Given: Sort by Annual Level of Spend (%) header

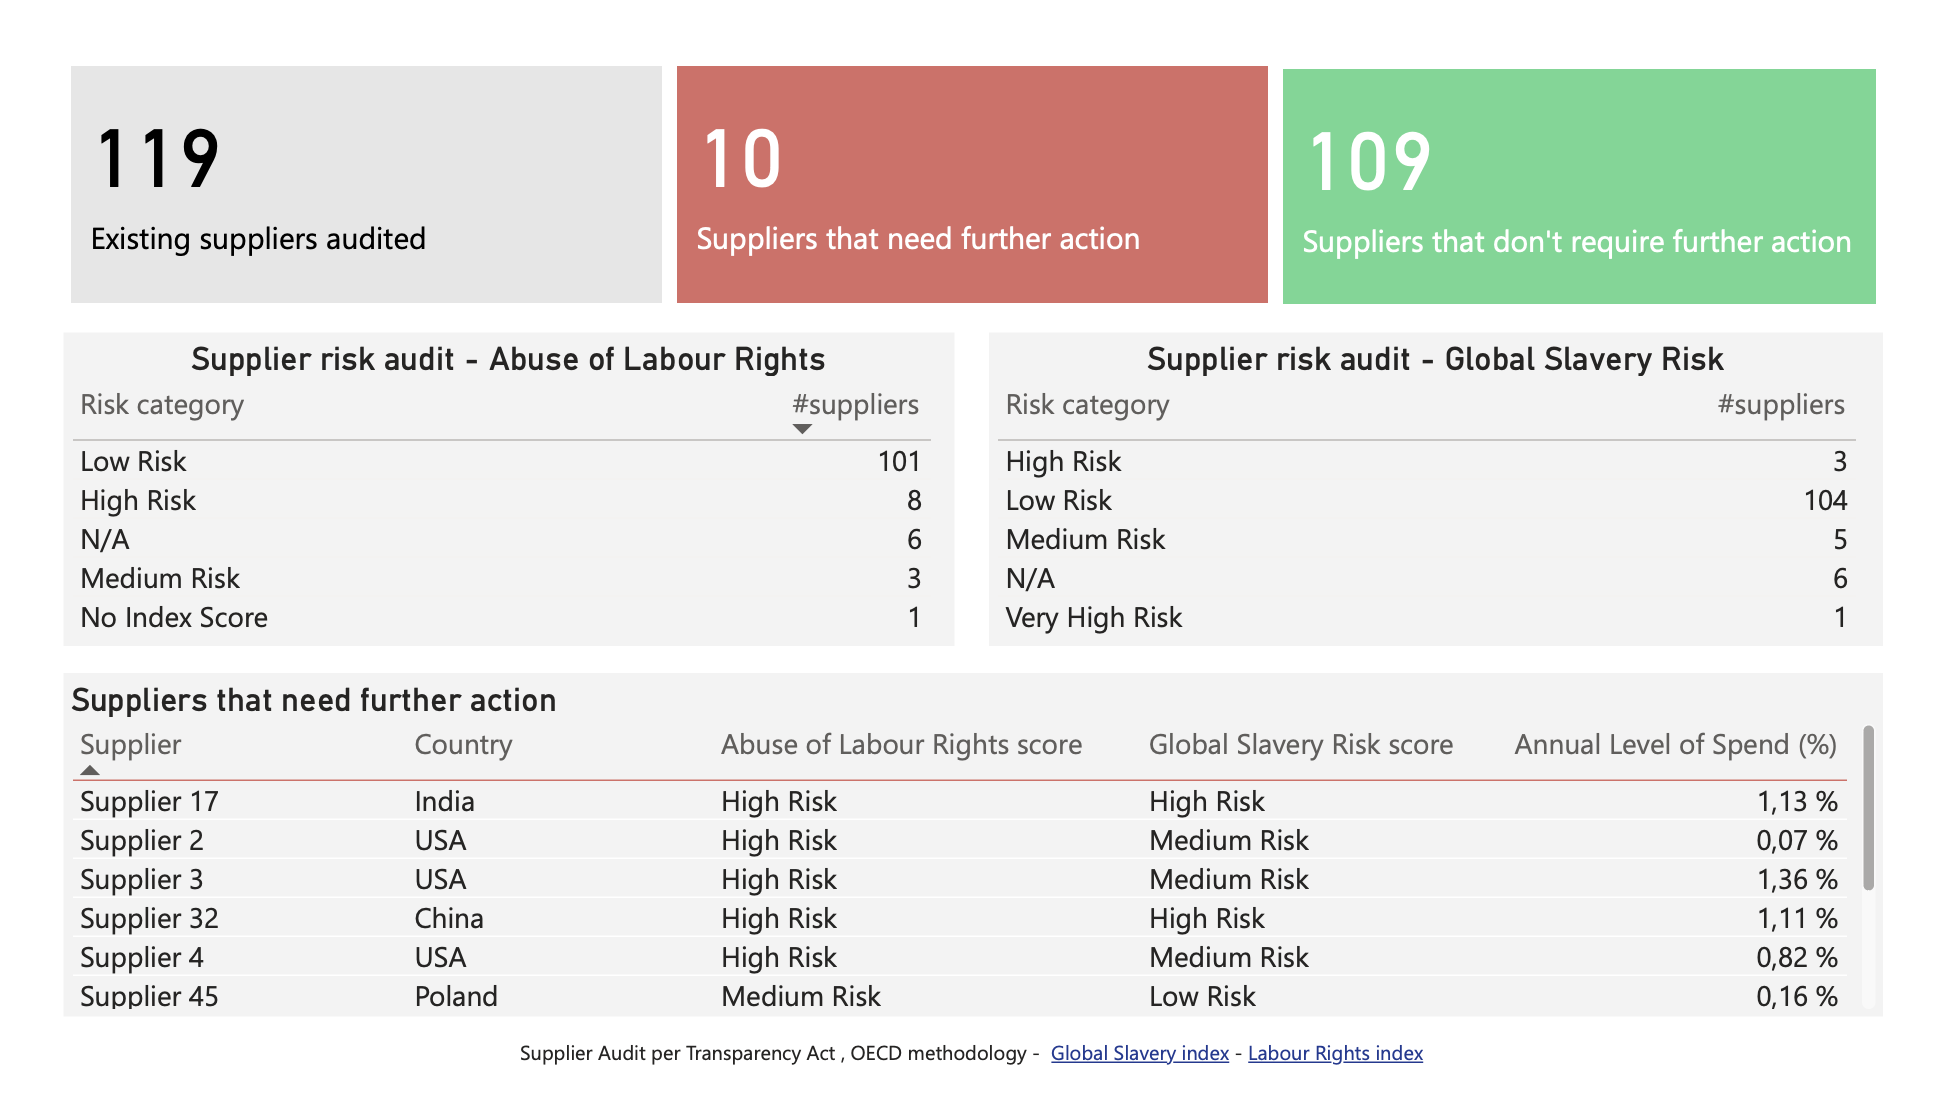Looking at the screenshot, I should click(1675, 745).
